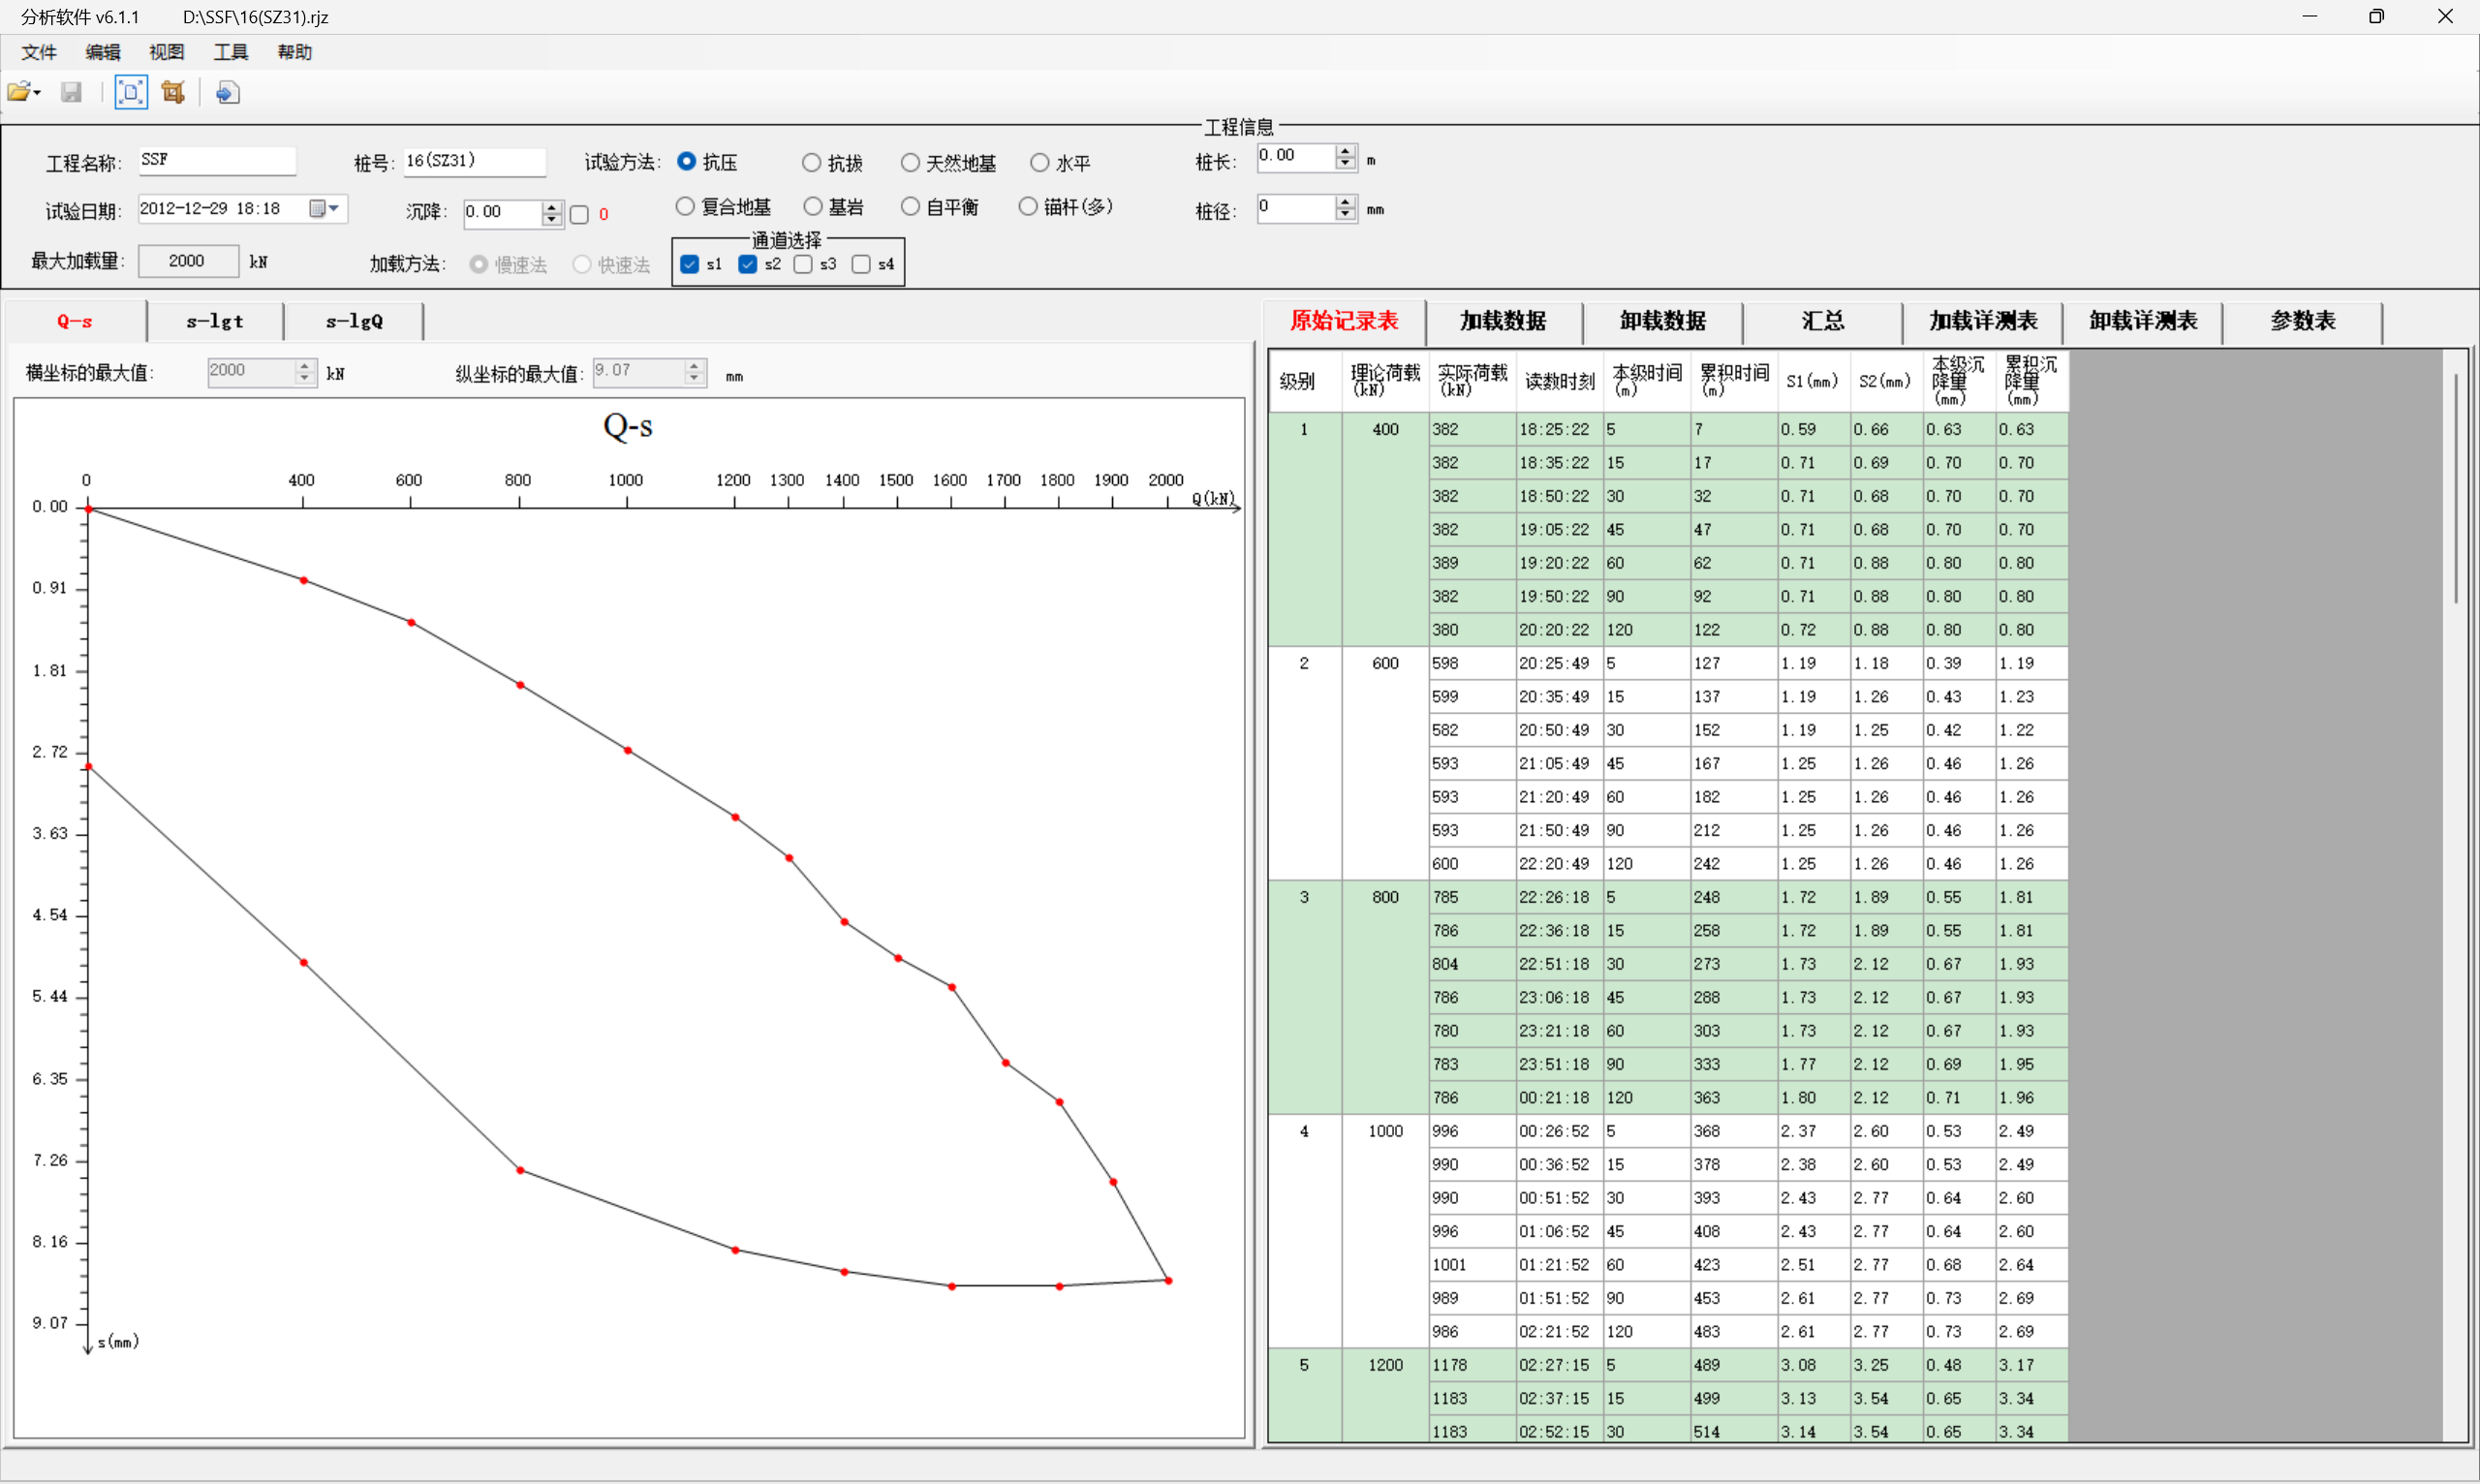This screenshot has width=2480, height=1484.
Task: Restore the window using title bar icon
Action: click(2376, 17)
